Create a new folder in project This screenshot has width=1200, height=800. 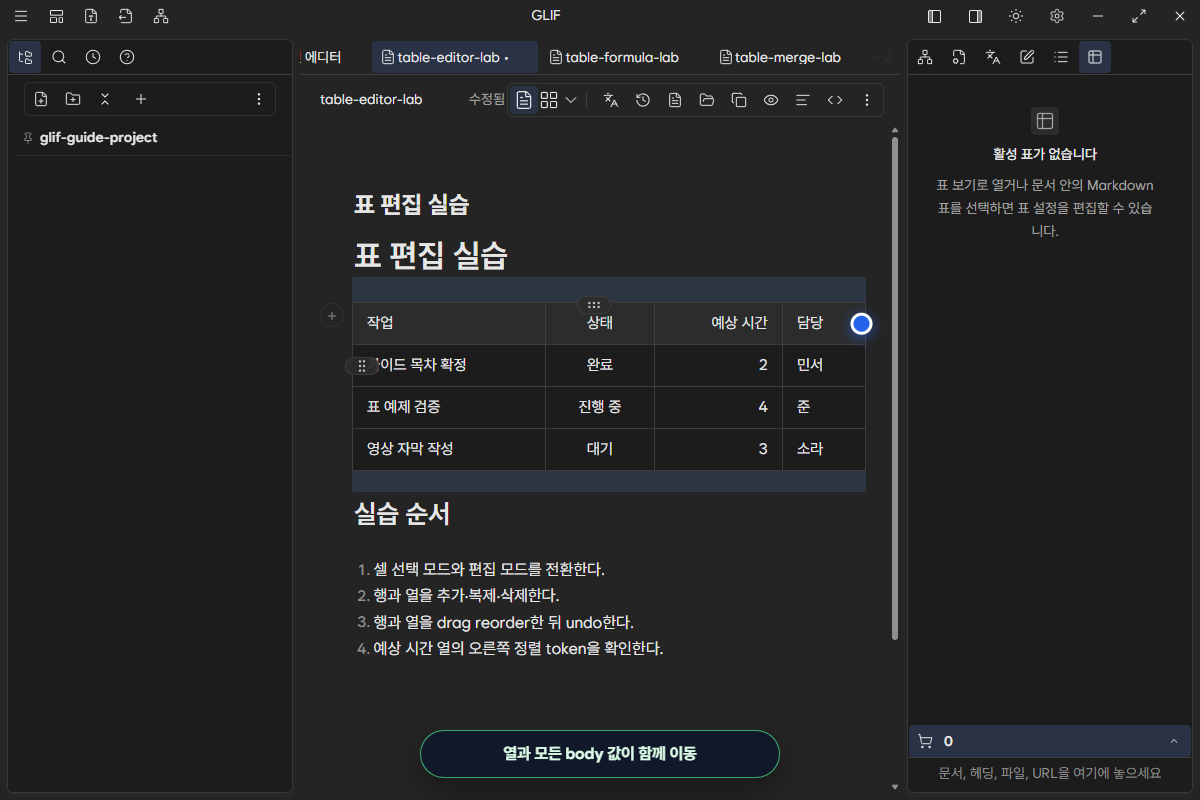pos(73,99)
